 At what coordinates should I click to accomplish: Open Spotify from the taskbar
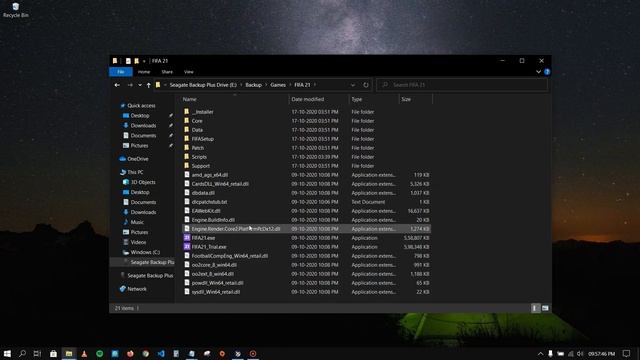pos(100,353)
